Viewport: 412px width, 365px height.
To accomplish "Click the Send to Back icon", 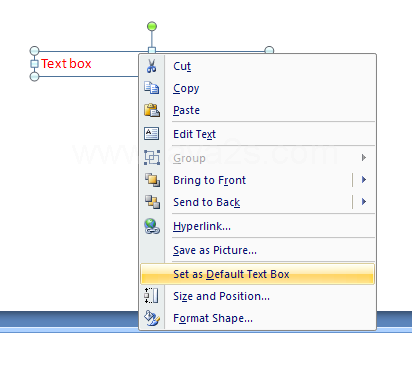I will pos(152,202).
